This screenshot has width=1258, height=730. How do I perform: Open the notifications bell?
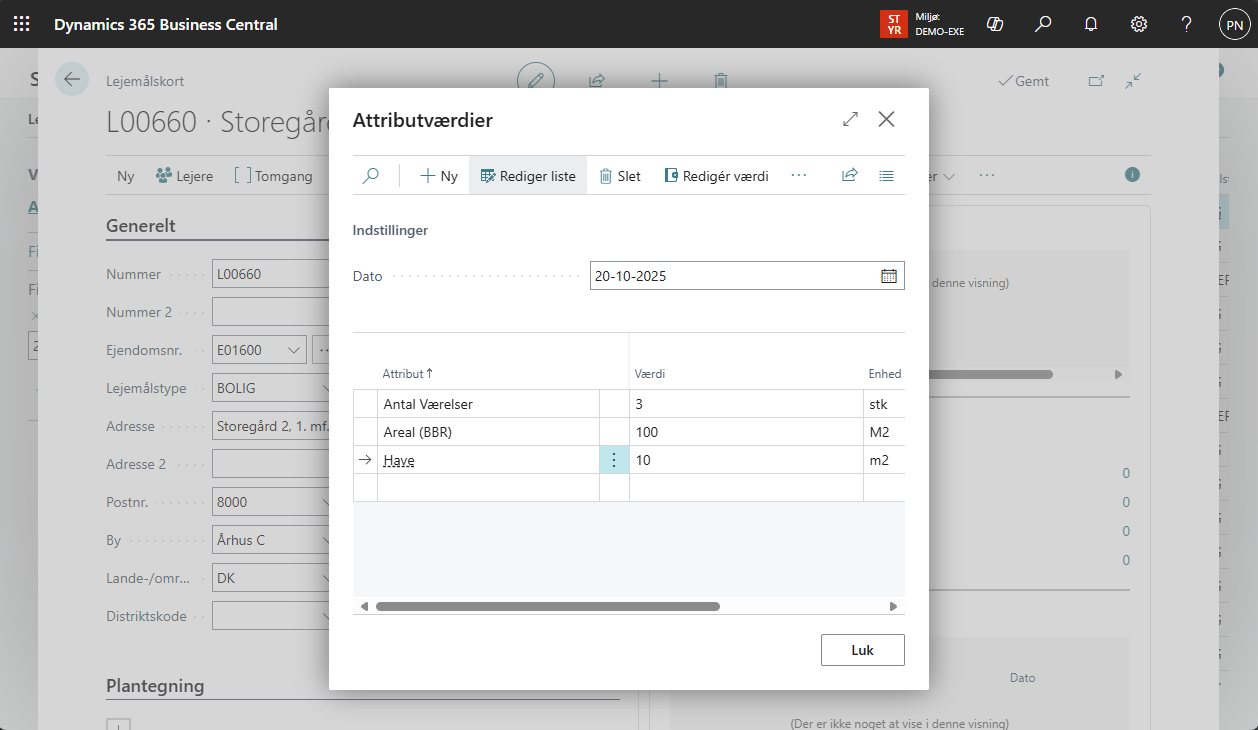[x=1091, y=24]
